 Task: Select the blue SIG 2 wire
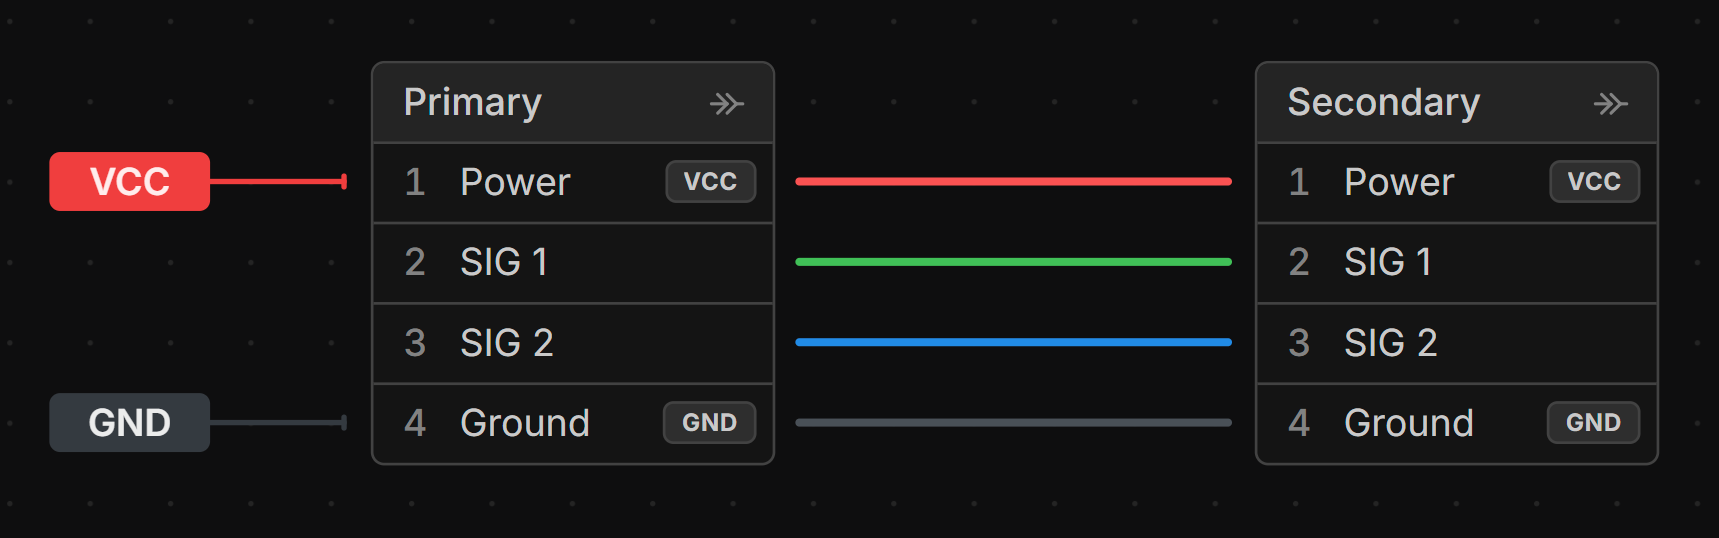click(1013, 342)
